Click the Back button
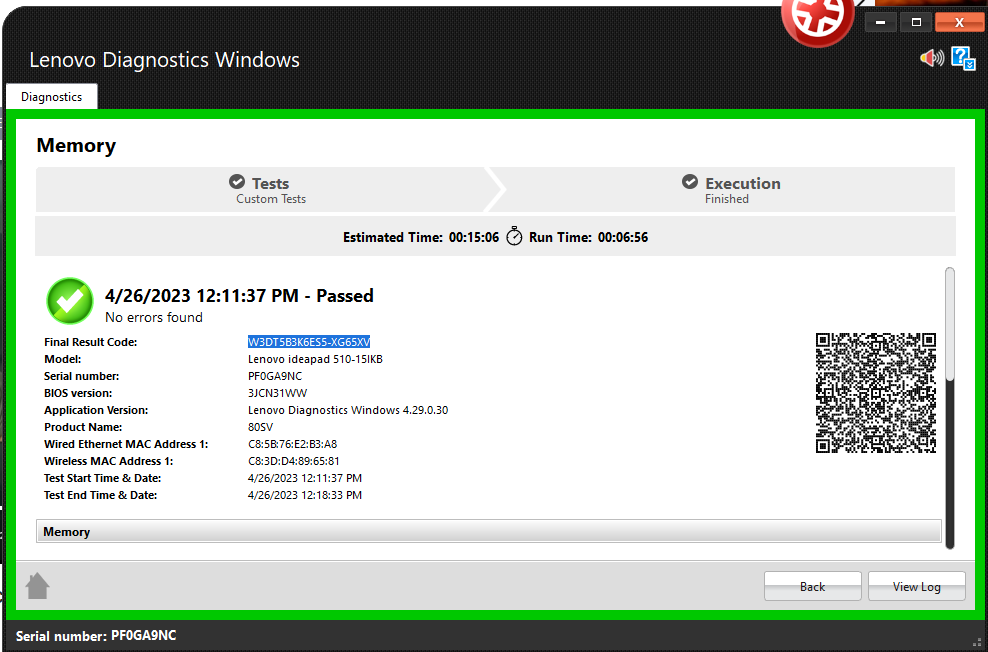This screenshot has height=652, width=988. pos(813,586)
